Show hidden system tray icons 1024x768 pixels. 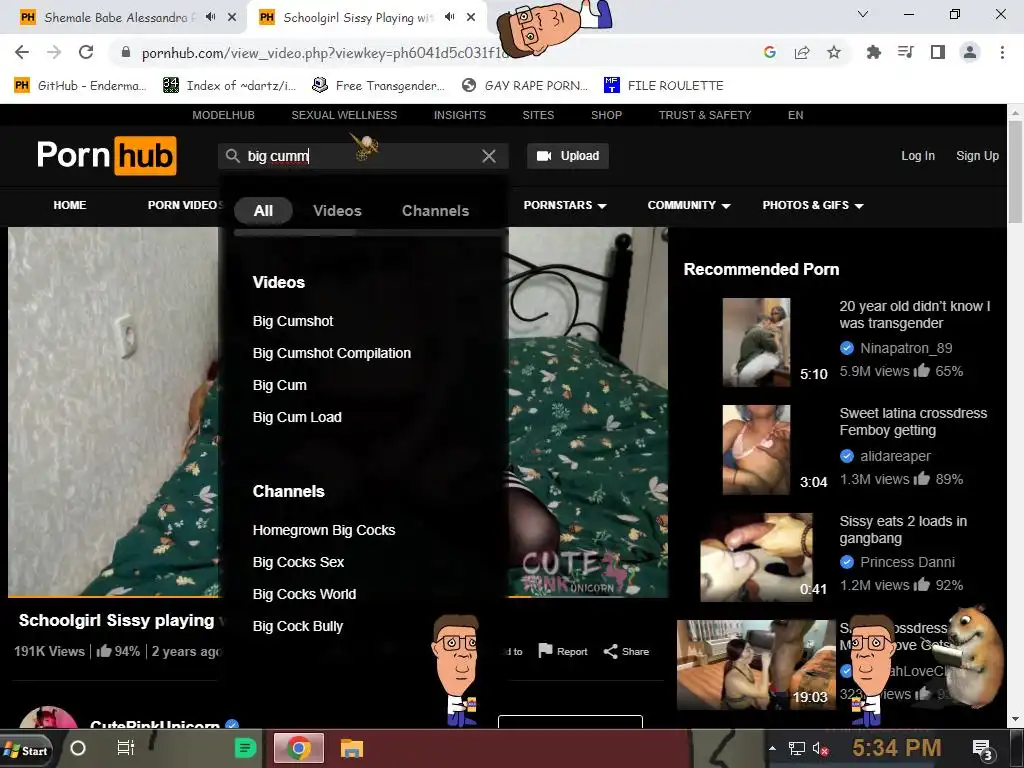773,748
